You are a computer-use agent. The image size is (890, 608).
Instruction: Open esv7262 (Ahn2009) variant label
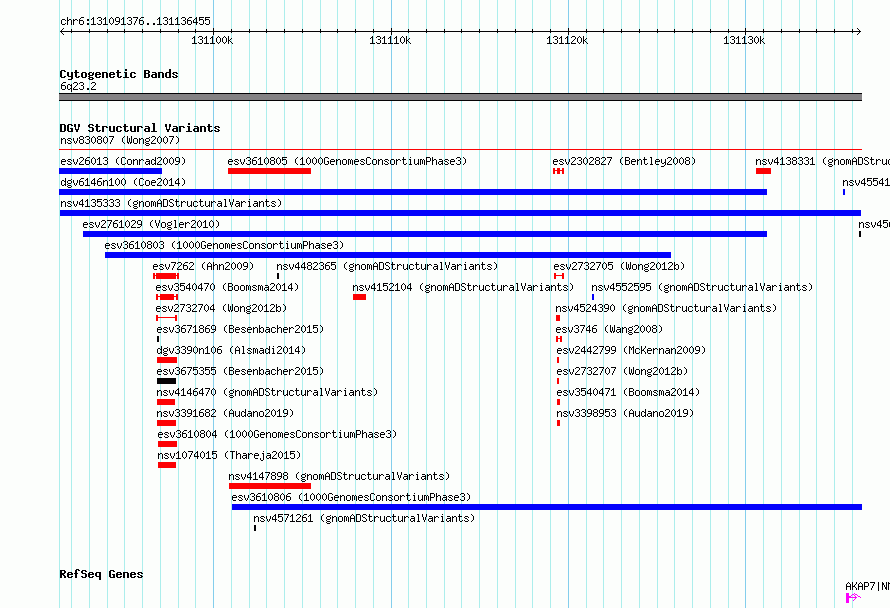203,266
